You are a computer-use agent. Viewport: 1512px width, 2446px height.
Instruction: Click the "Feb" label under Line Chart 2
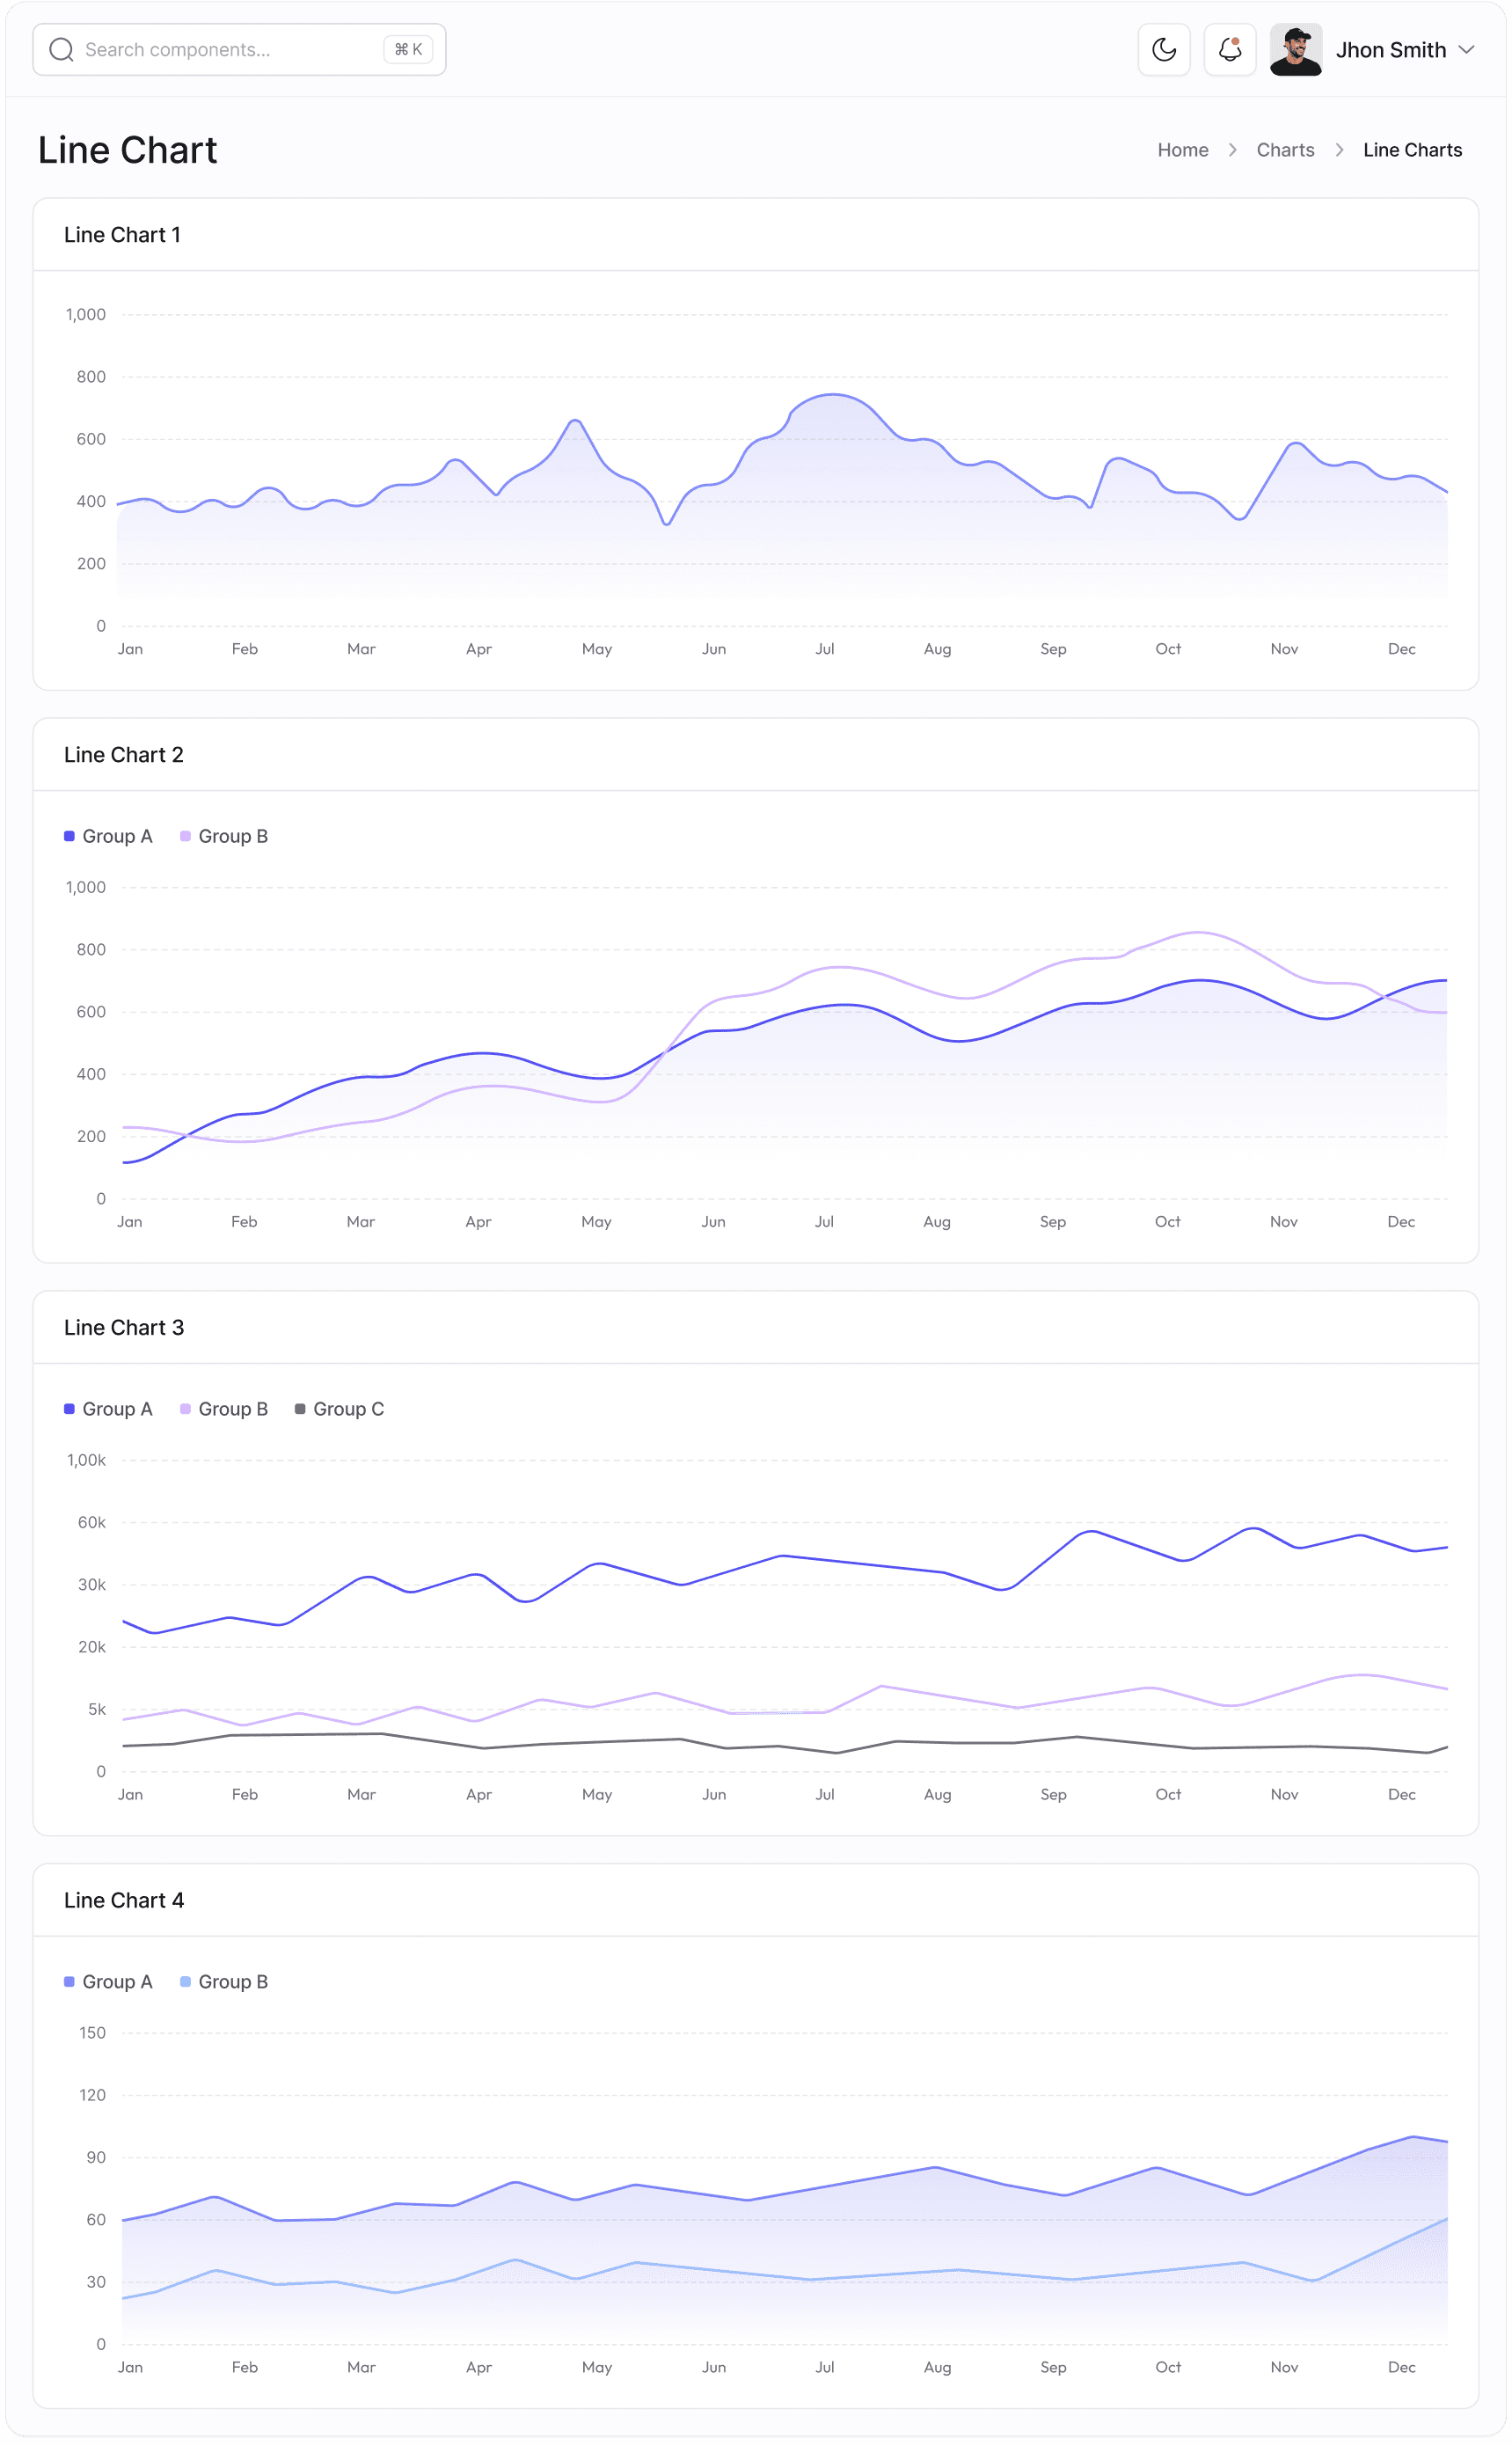(244, 1222)
